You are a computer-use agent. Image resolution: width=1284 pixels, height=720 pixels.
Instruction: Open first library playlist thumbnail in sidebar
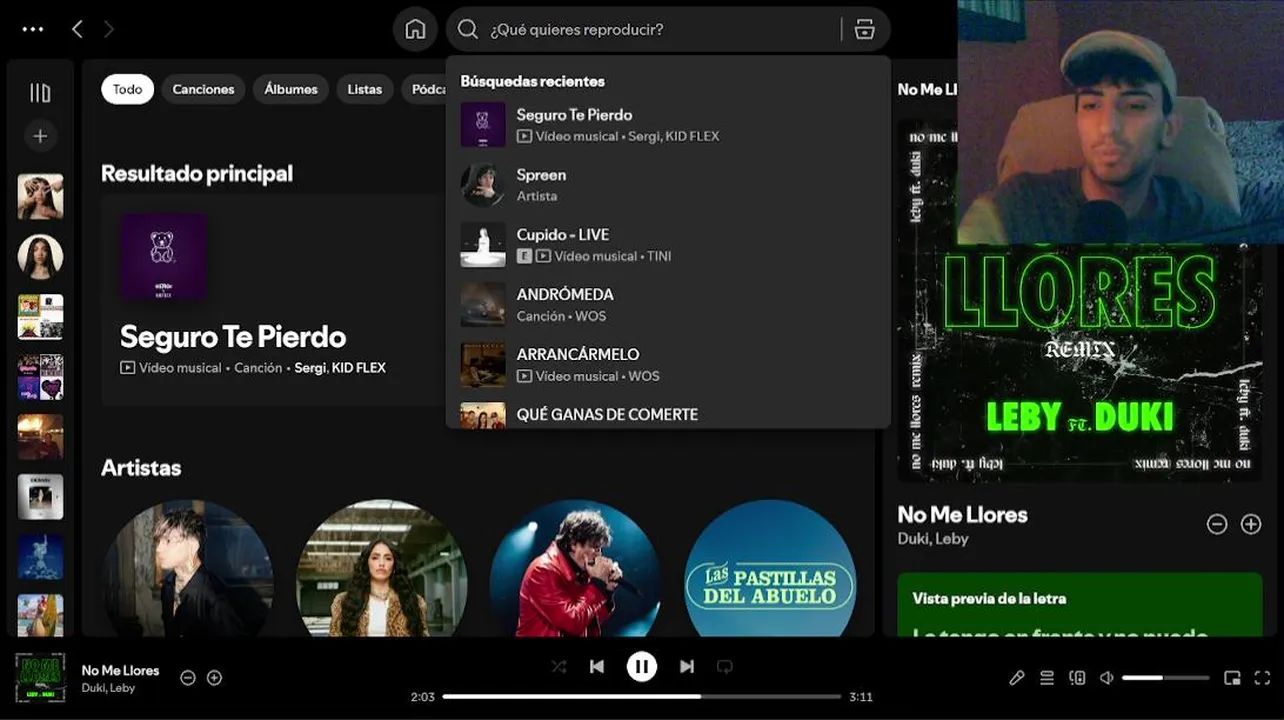coord(40,197)
